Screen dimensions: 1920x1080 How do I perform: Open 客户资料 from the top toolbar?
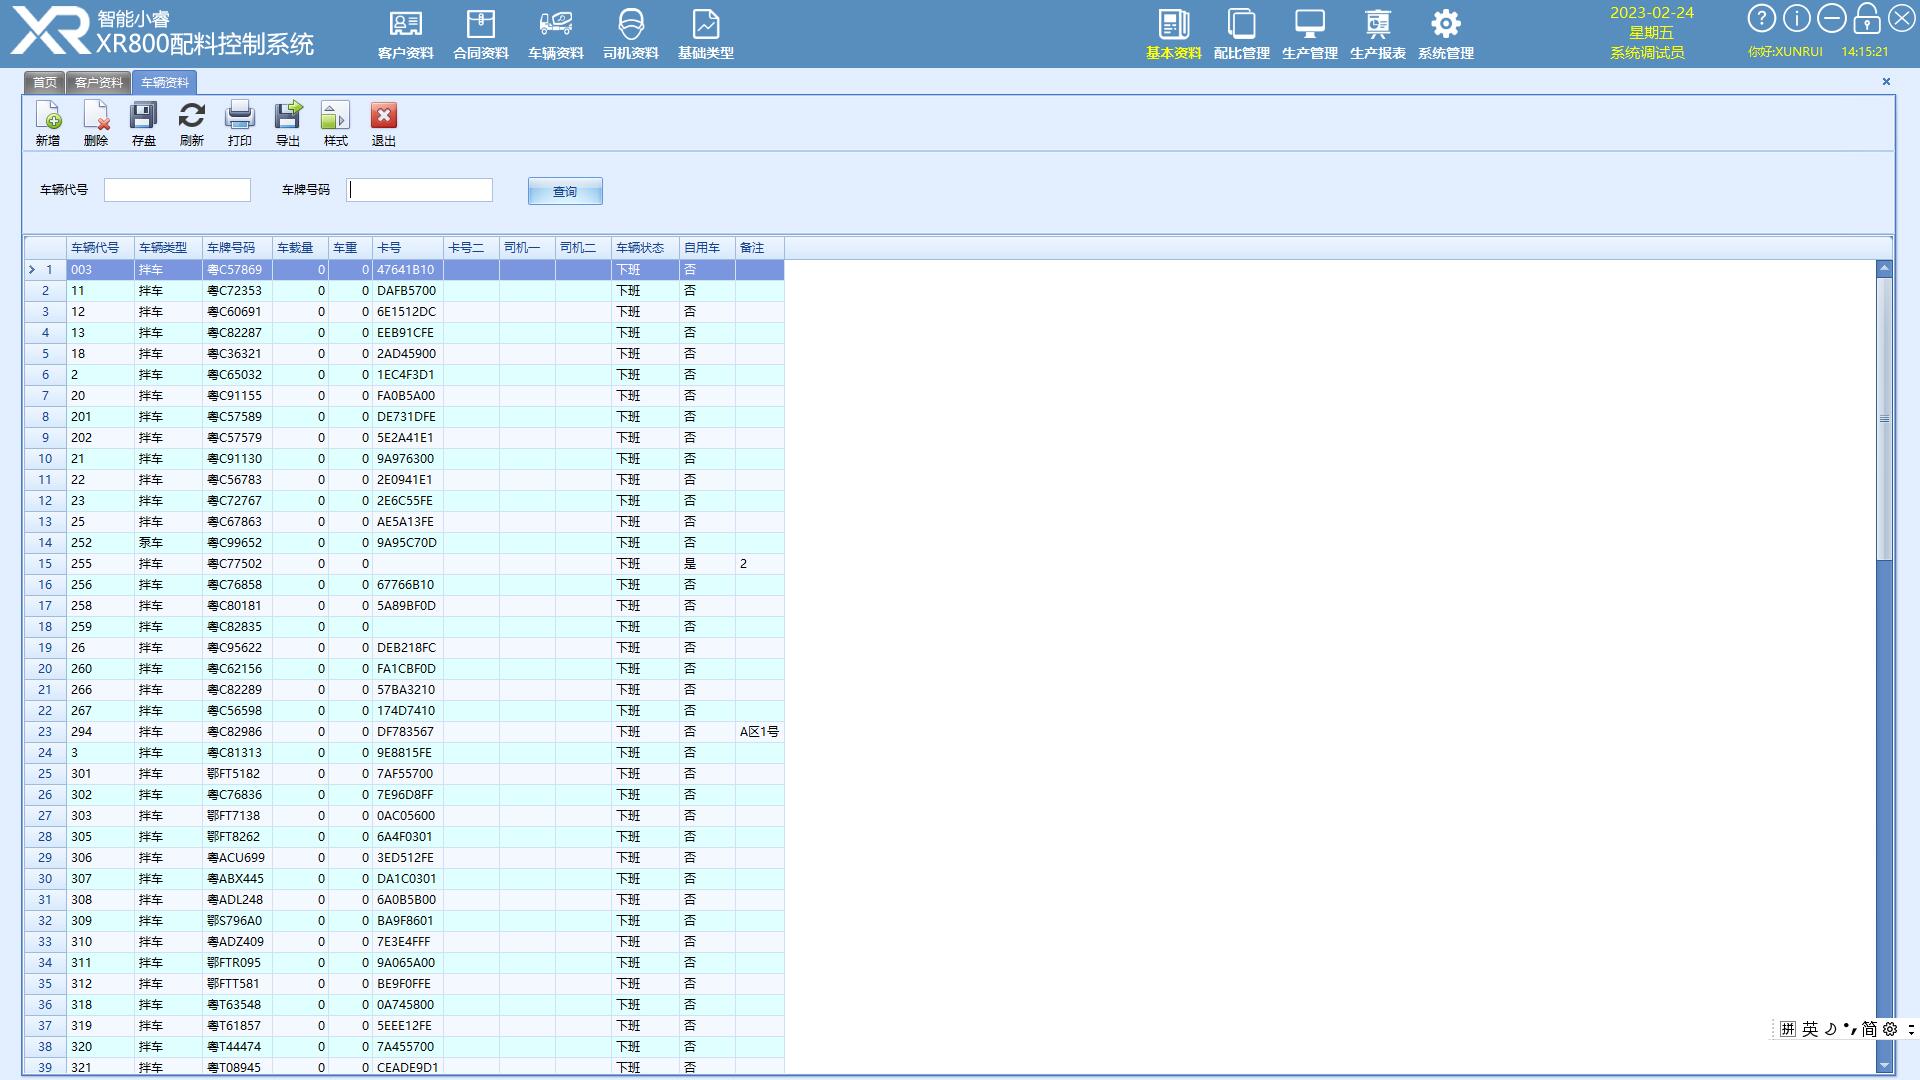[x=405, y=34]
